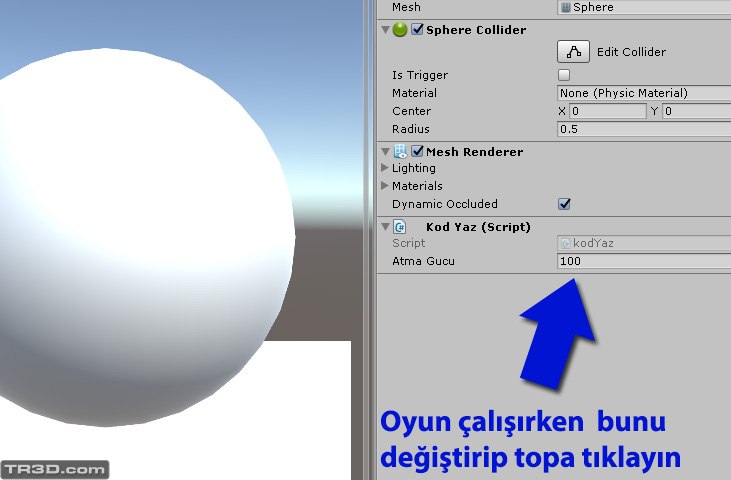Click the Radius label

(411, 129)
